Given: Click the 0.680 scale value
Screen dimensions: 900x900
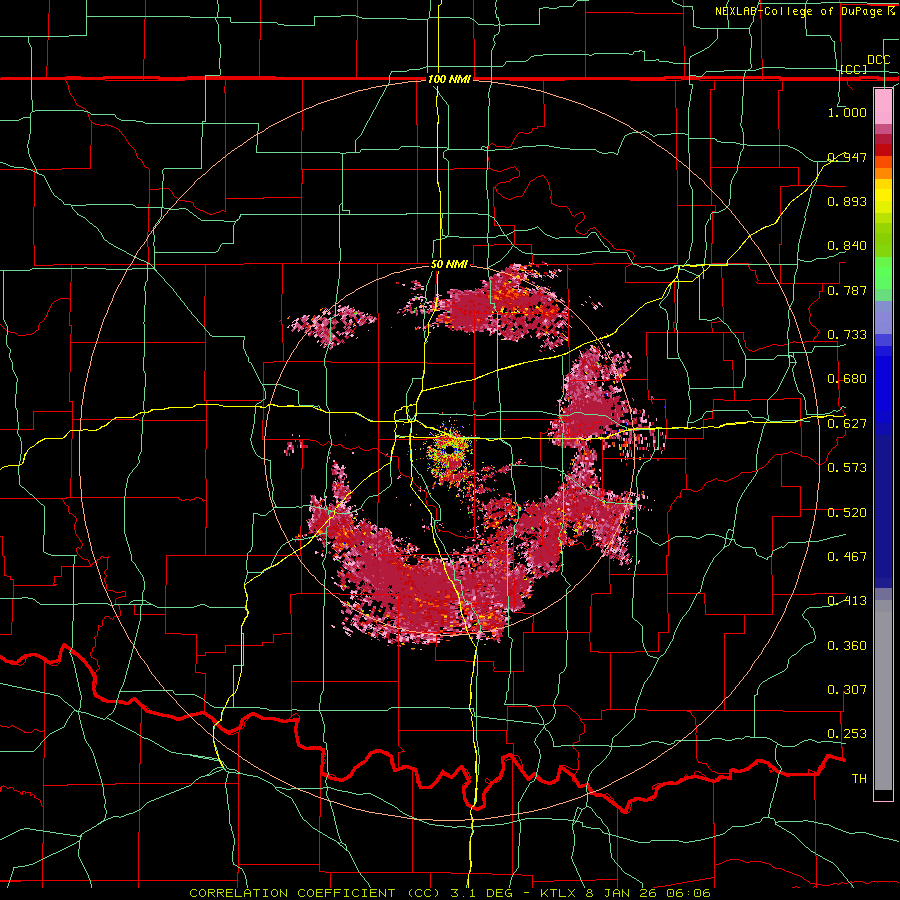Looking at the screenshot, I should pyautogui.click(x=847, y=379).
